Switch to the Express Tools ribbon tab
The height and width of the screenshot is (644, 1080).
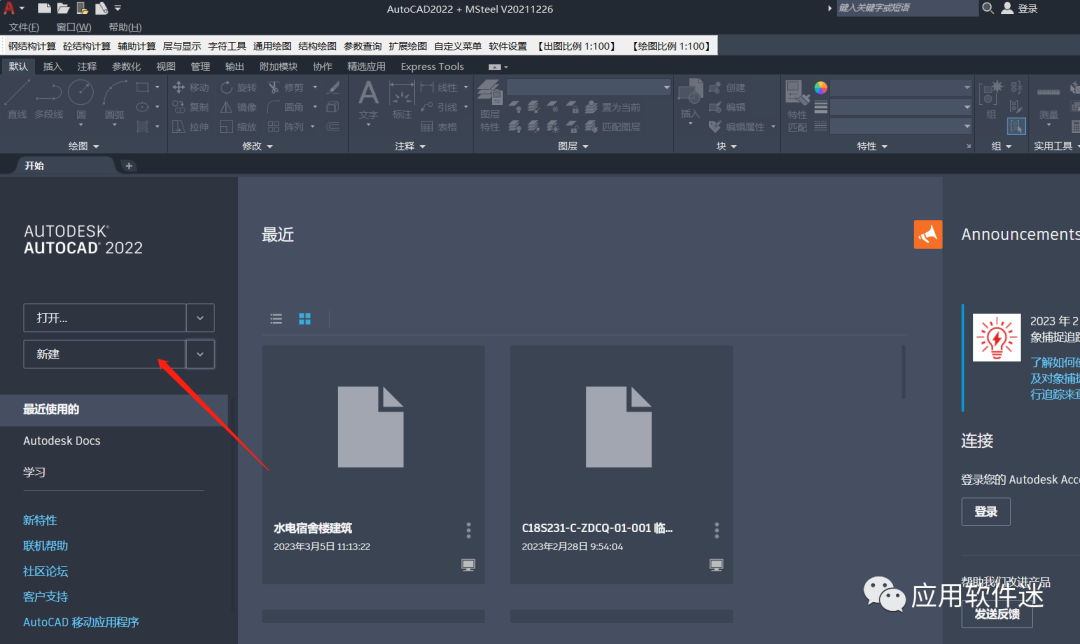pos(432,66)
